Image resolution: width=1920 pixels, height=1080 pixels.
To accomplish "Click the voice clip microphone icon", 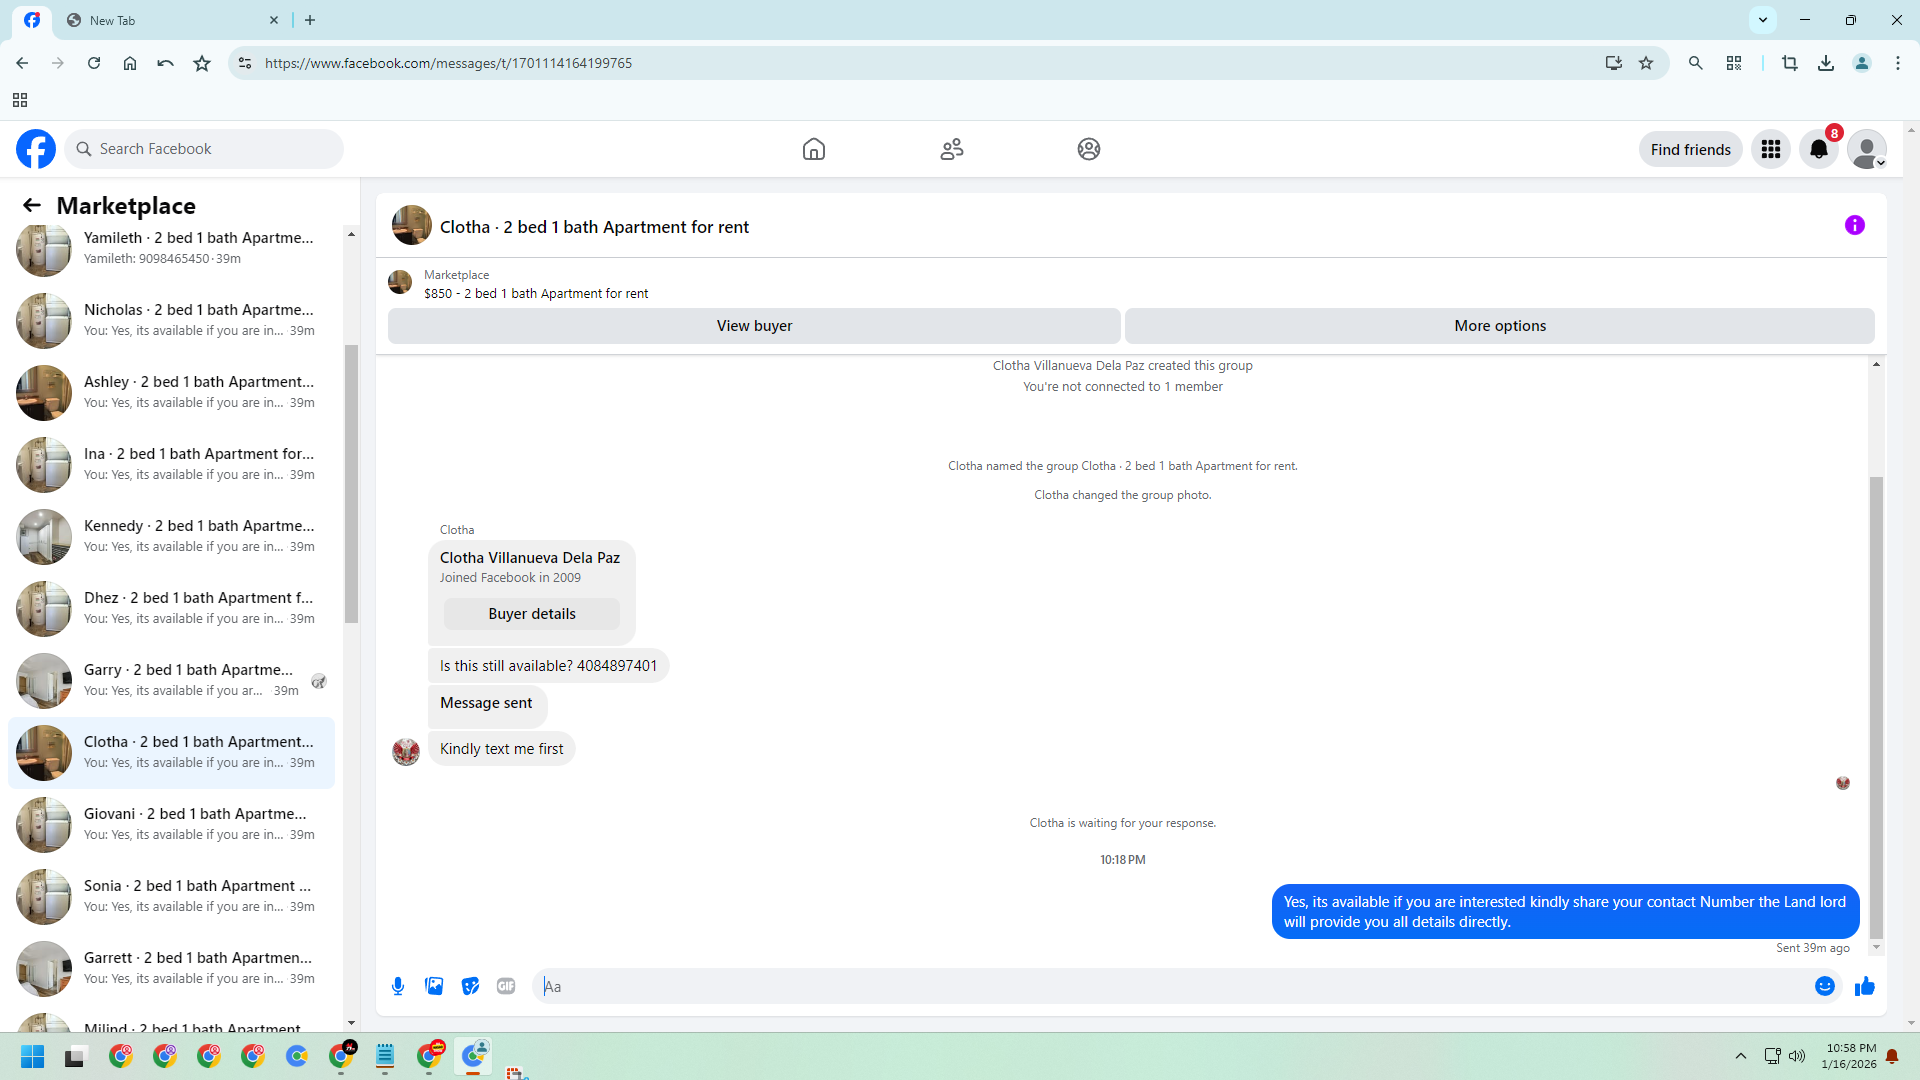I will (x=398, y=986).
